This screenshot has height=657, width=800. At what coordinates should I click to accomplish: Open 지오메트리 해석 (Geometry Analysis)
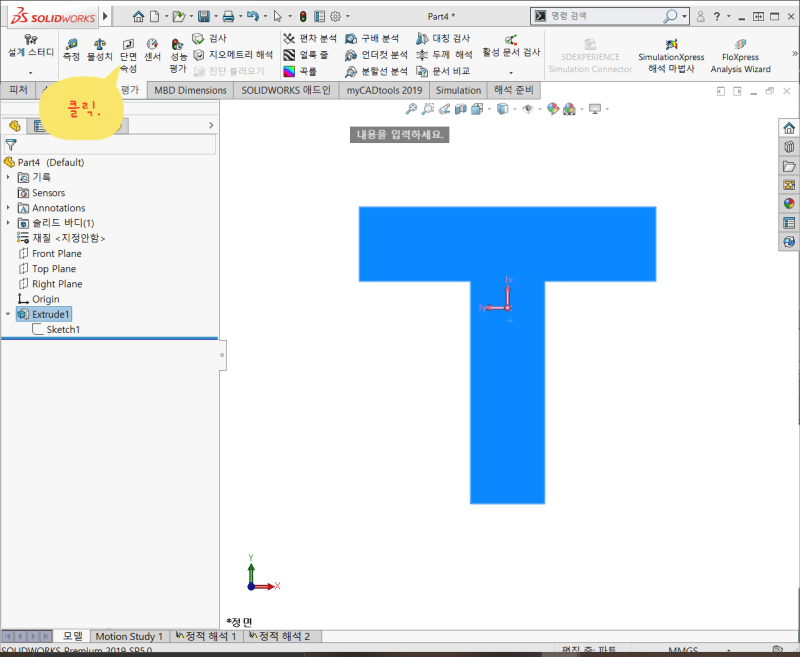[233, 55]
